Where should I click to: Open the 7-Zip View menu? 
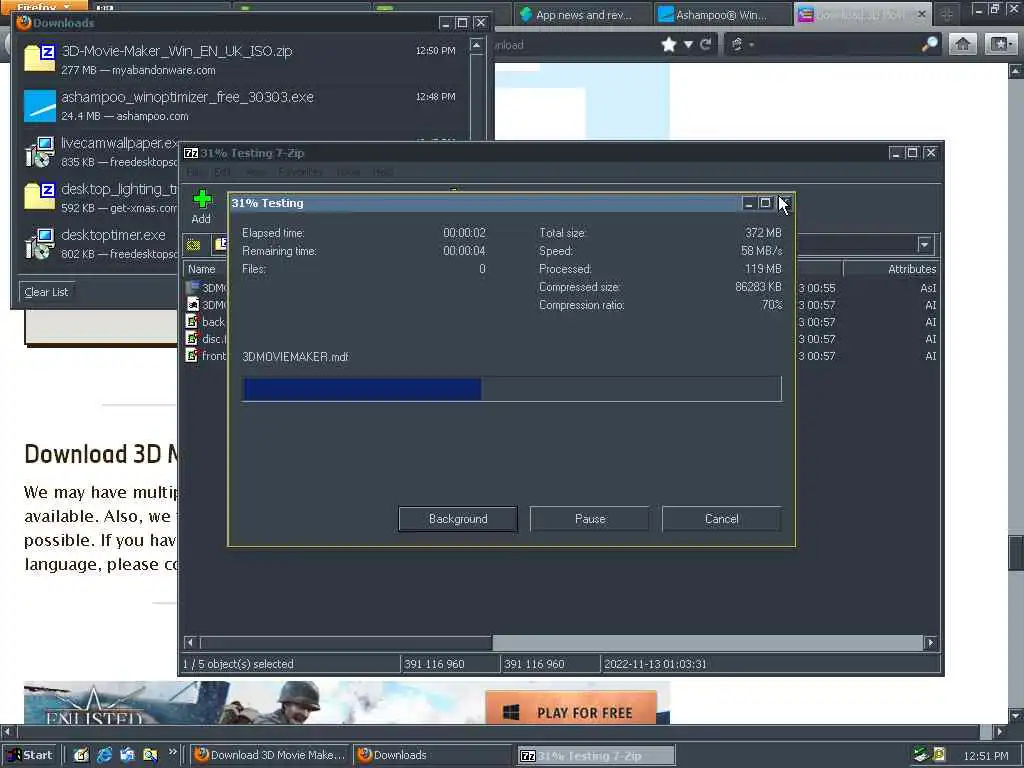point(255,172)
